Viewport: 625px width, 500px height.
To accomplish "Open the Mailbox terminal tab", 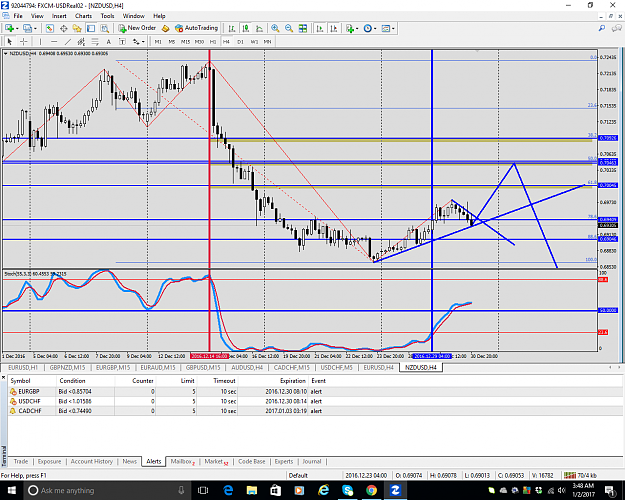I will tap(183, 461).
